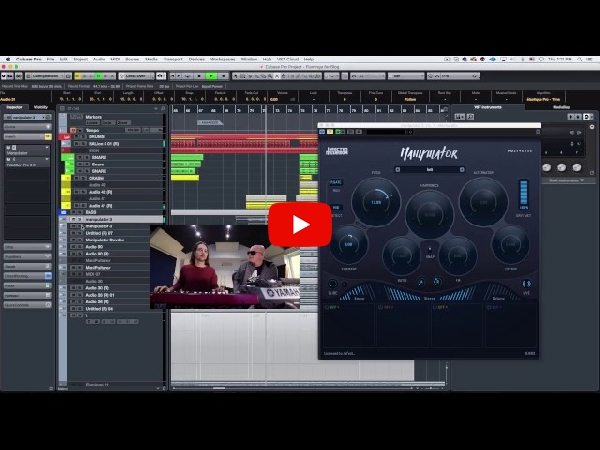Click the Polyverse logo in Manipulator
Image resolution: width=600 pixels, height=450 pixels.
pos(519,151)
